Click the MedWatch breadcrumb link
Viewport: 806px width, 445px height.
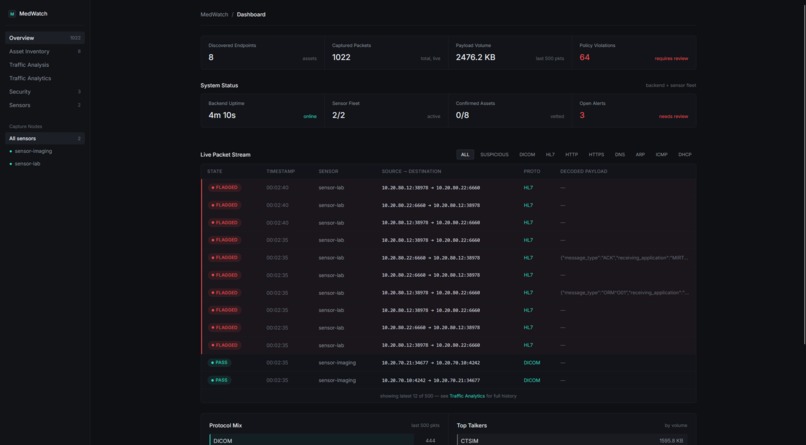[x=214, y=14]
